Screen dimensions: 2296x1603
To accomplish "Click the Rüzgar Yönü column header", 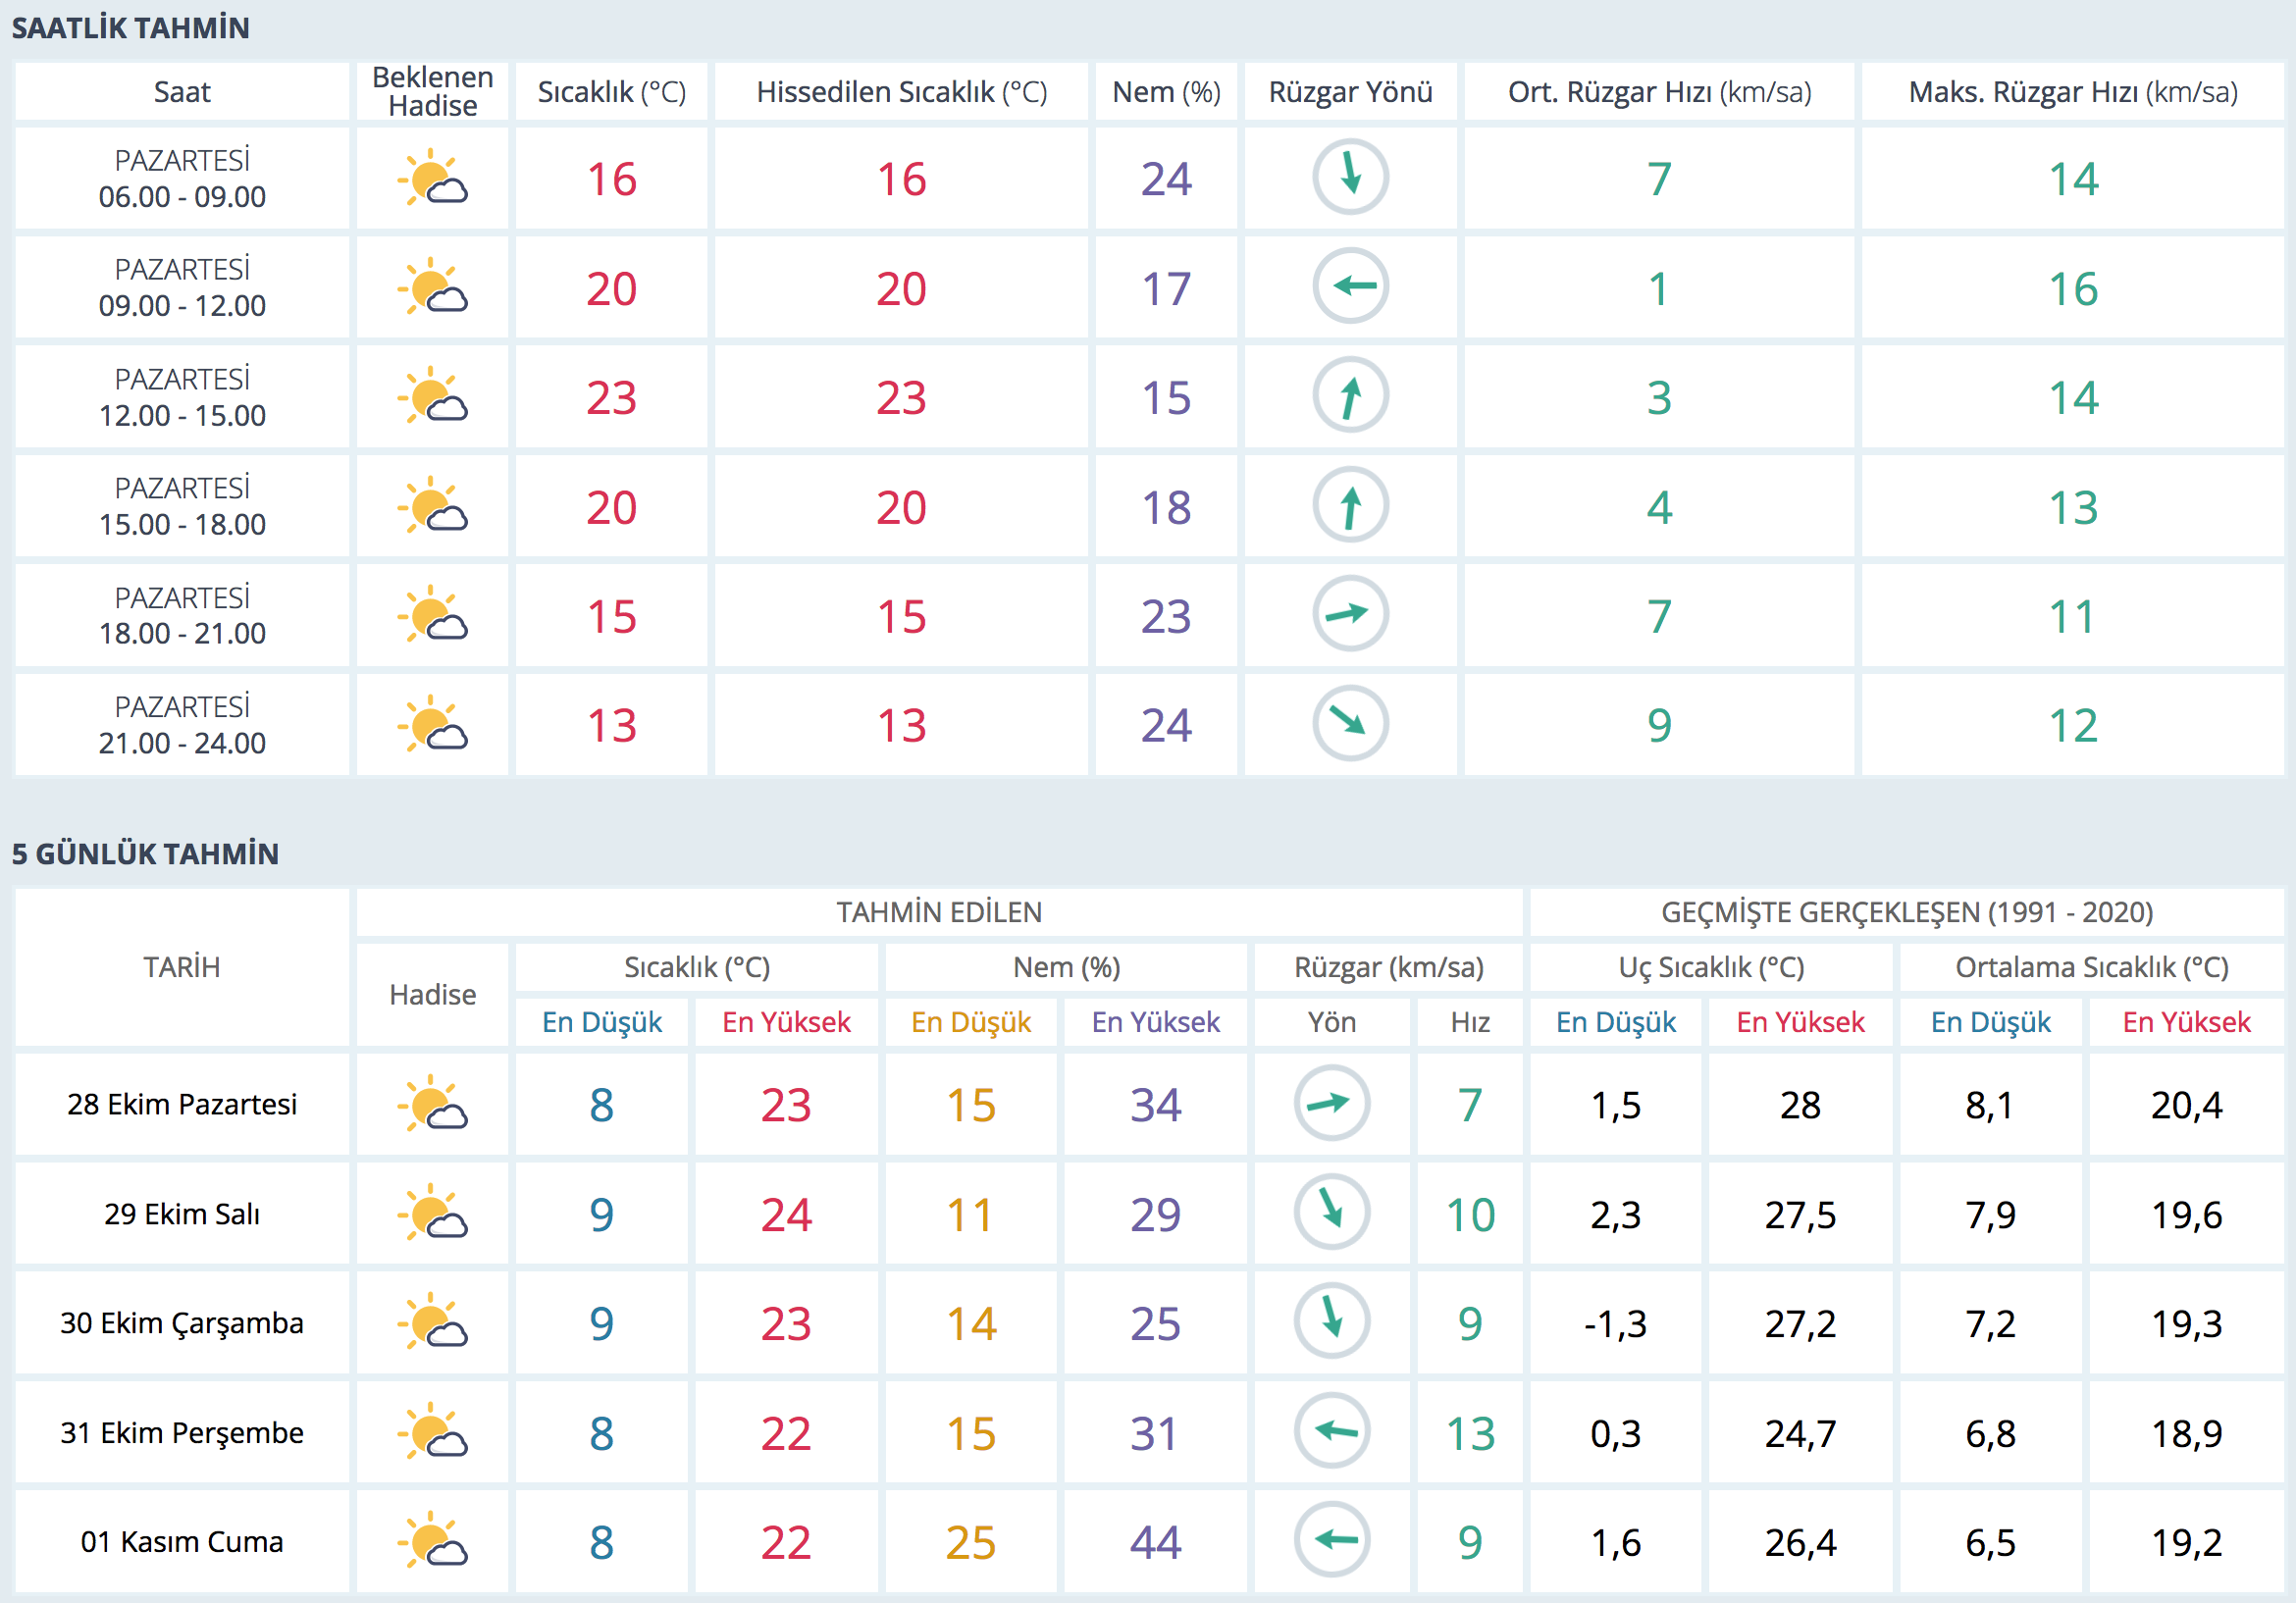I will tap(1350, 92).
